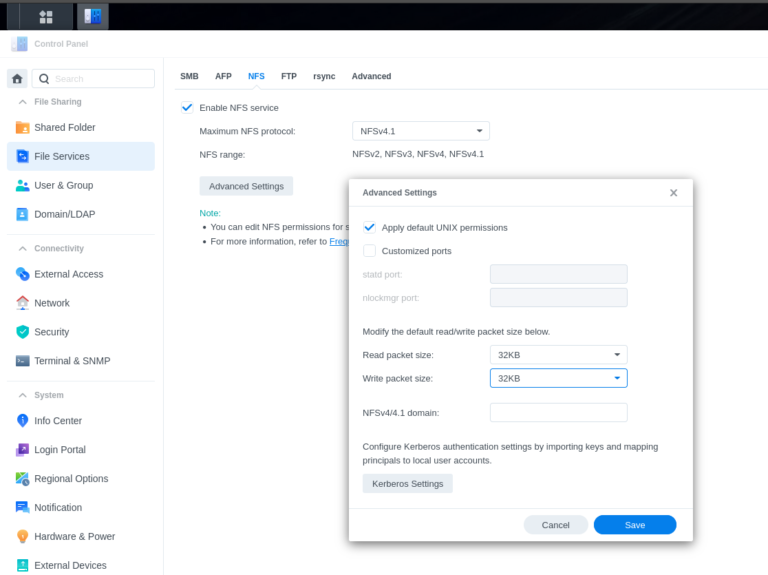This screenshot has width=768, height=575.
Task: Click the User & Group icon
Action: pyautogui.click(x=23, y=185)
